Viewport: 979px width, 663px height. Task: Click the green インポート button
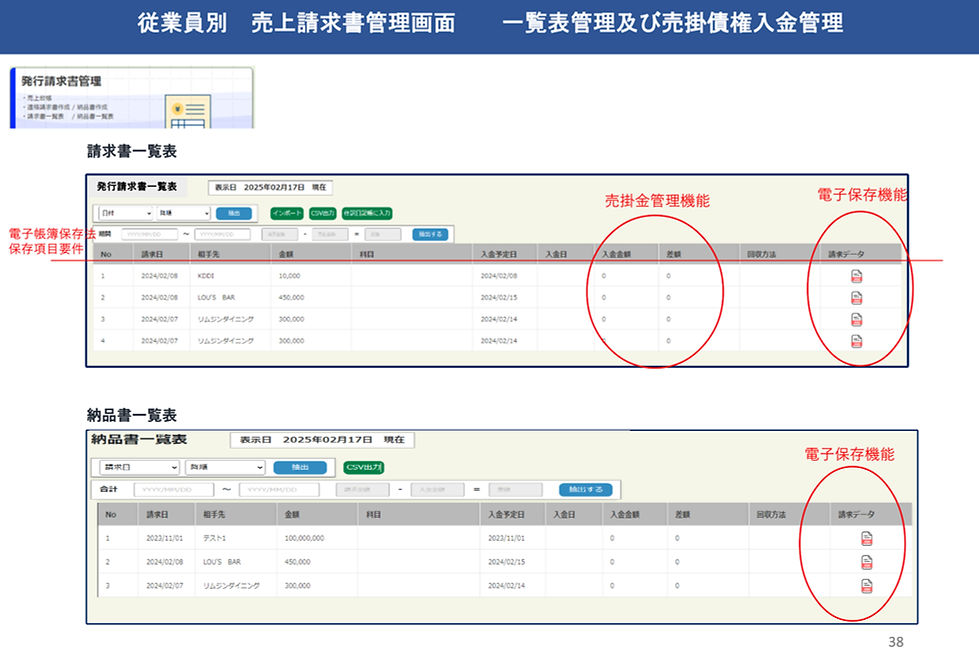click(x=287, y=214)
